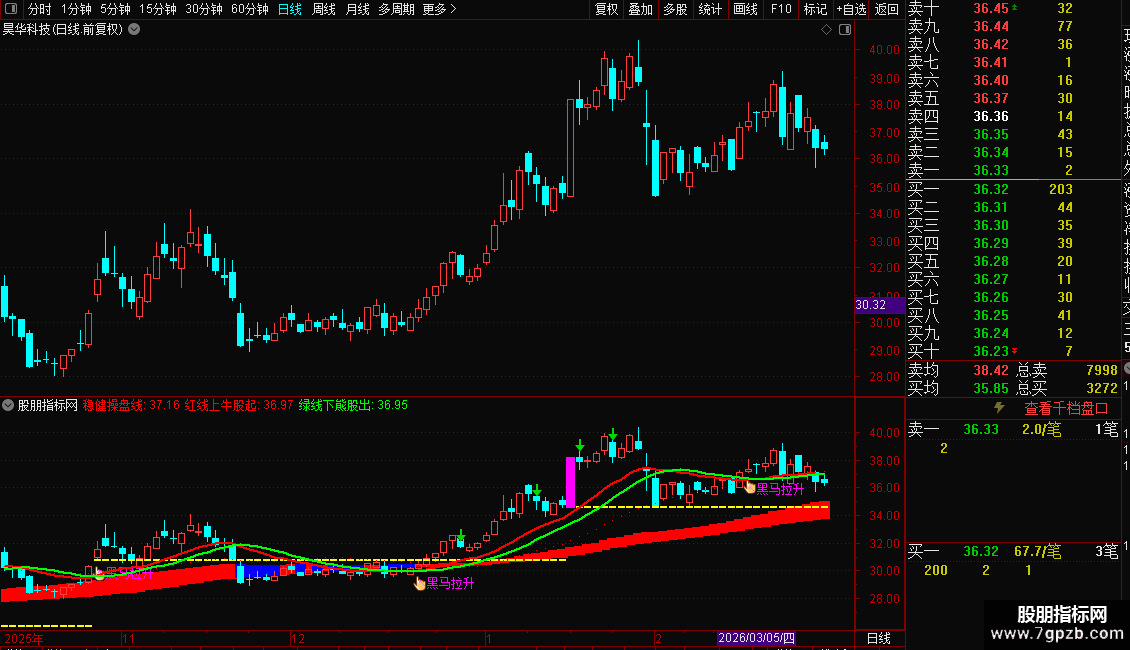Open the 统计 statistics tool
This screenshot has width=1130, height=650.
point(710,9)
